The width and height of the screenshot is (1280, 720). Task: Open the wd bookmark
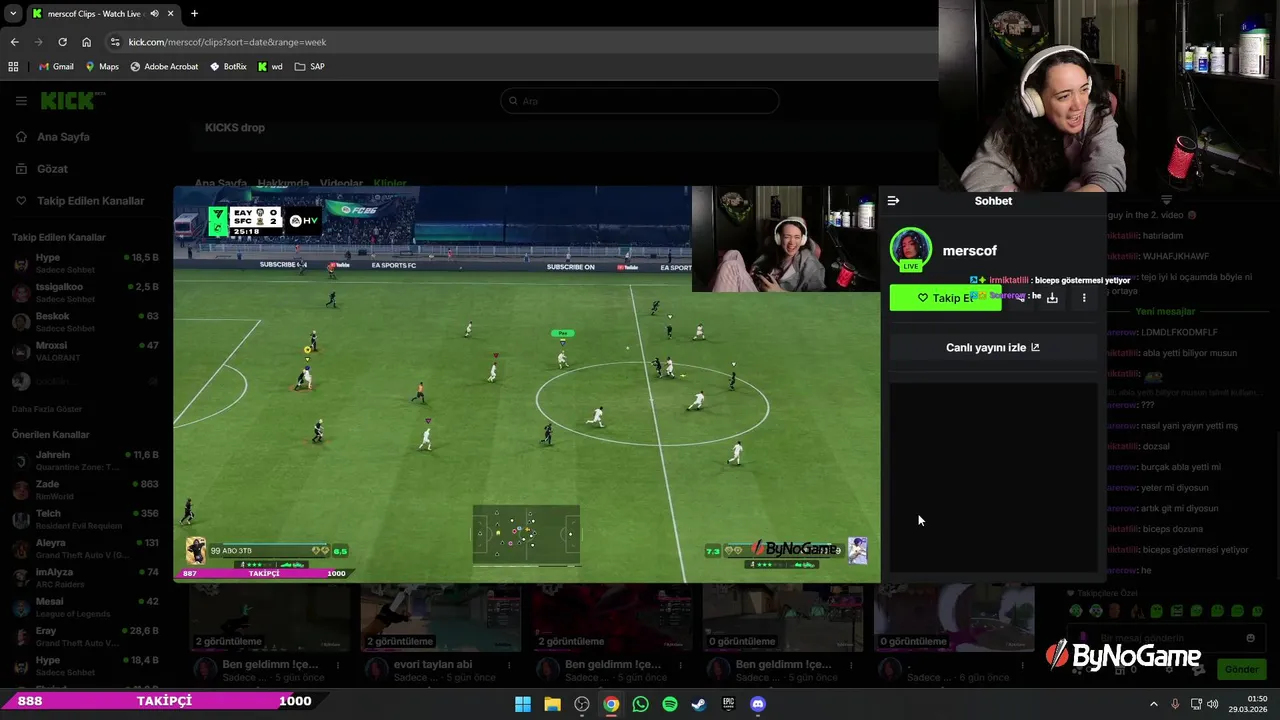click(x=270, y=66)
